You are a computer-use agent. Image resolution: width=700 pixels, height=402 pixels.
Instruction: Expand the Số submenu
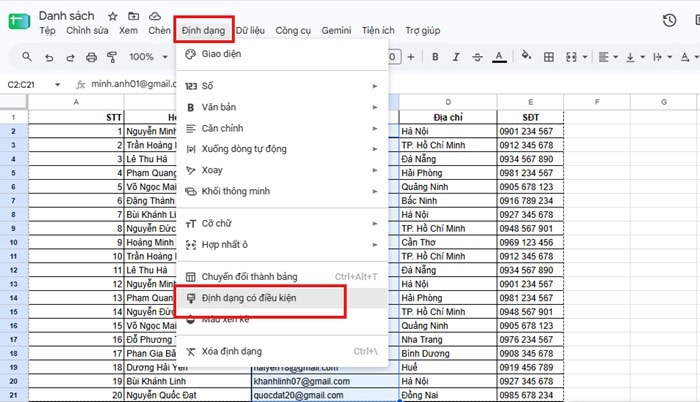tap(282, 86)
